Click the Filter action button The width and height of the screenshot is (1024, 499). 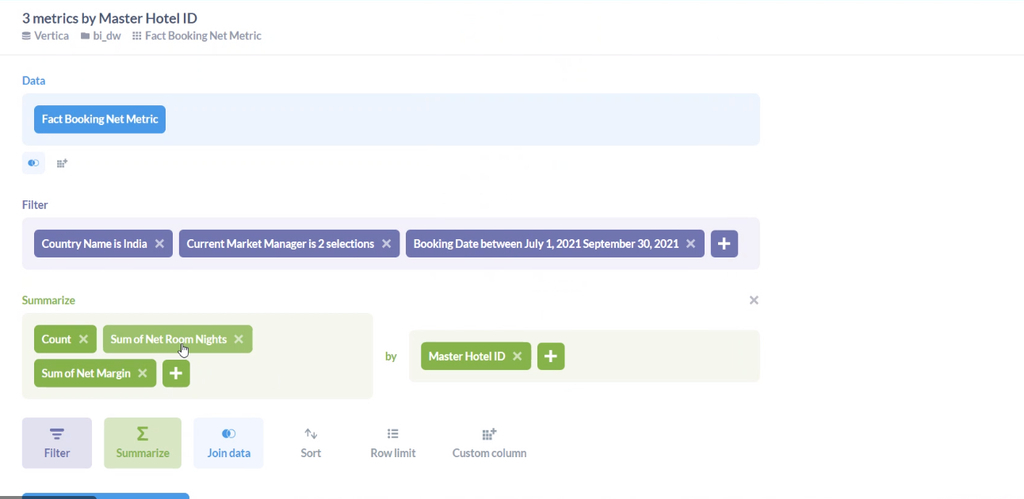(57, 443)
